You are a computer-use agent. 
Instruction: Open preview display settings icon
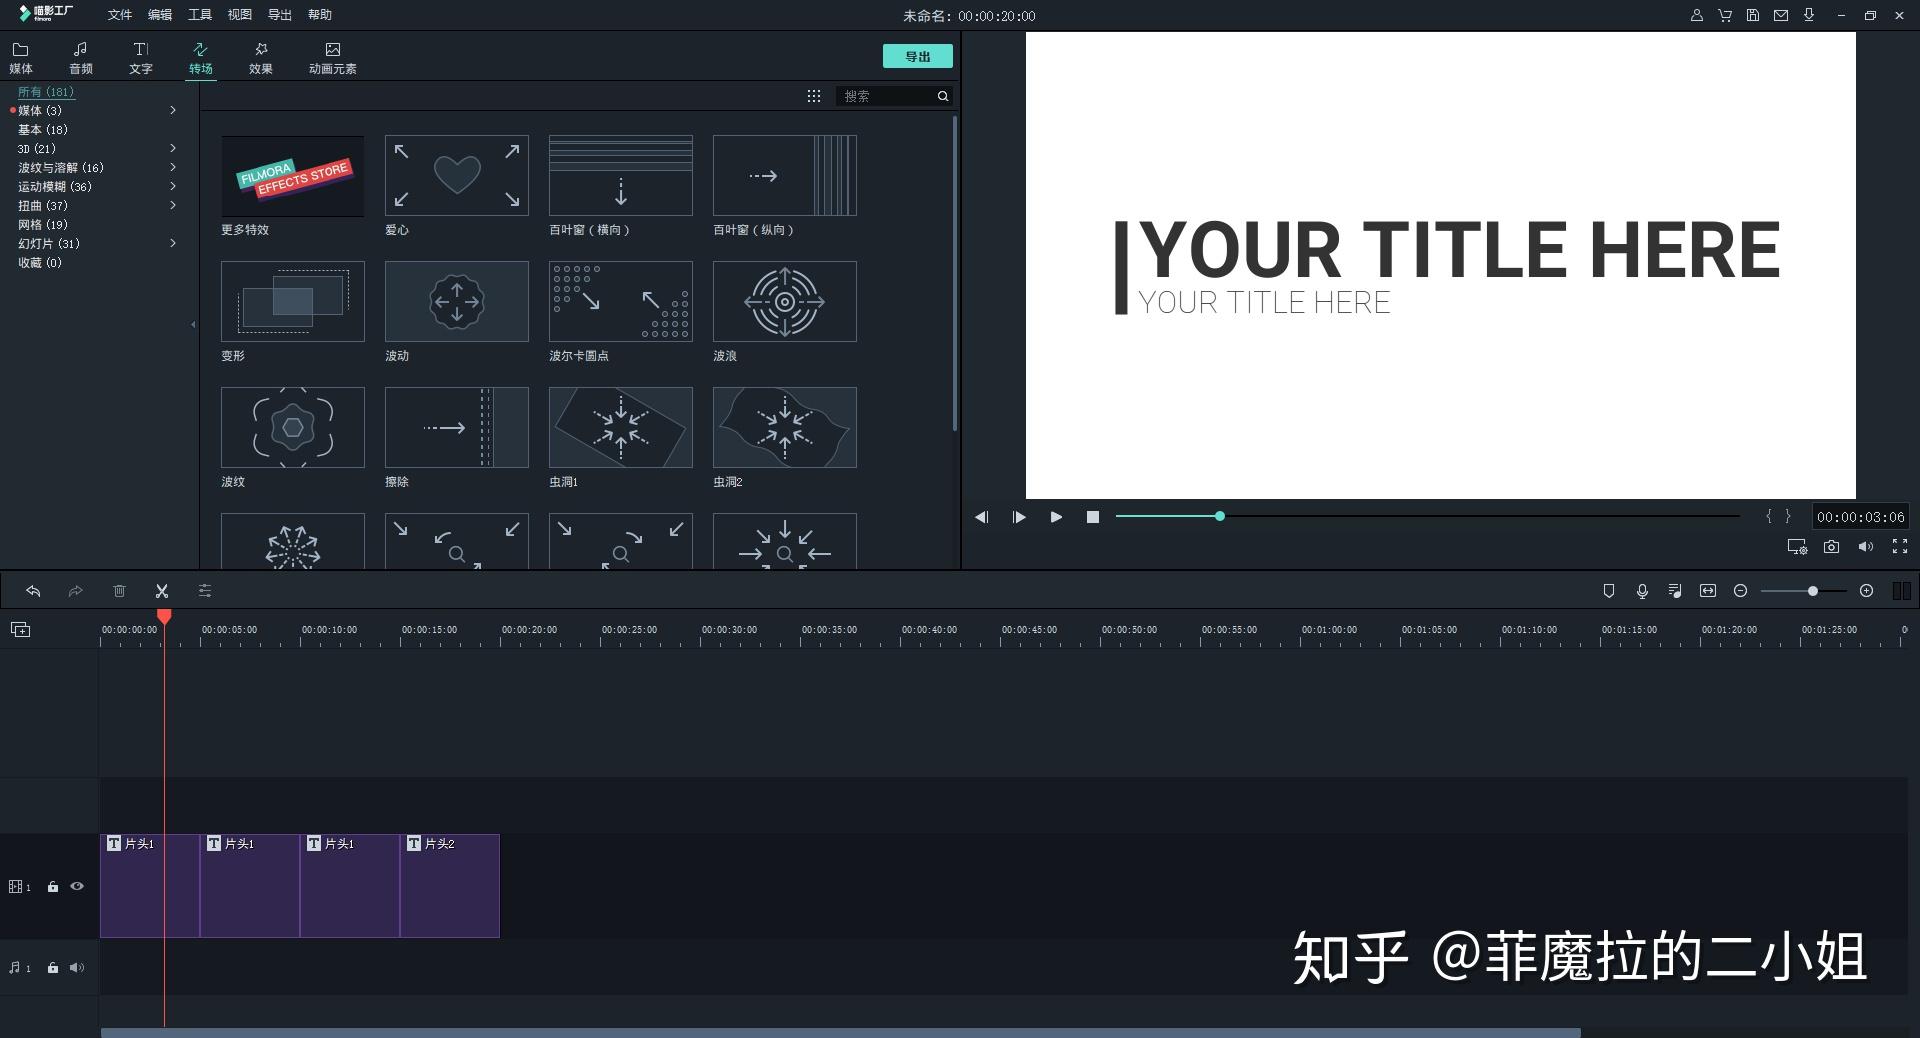tap(1797, 547)
